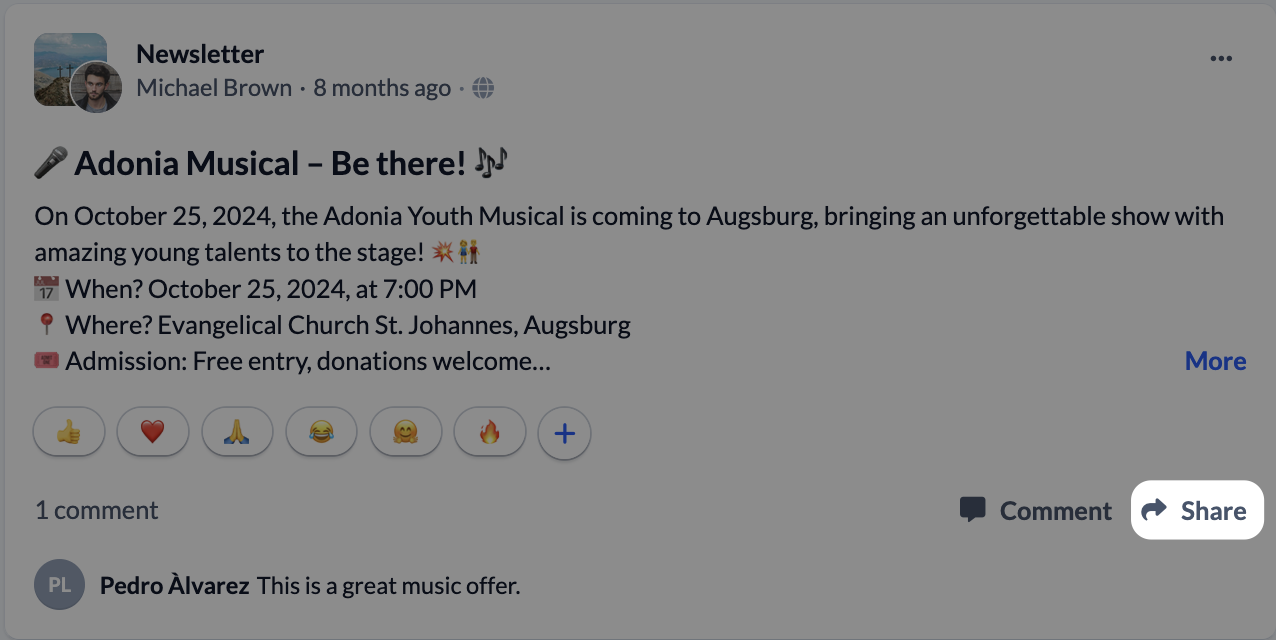The image size is (1276, 640).
Task: Add another reaction with the plus button
Action: pos(565,433)
